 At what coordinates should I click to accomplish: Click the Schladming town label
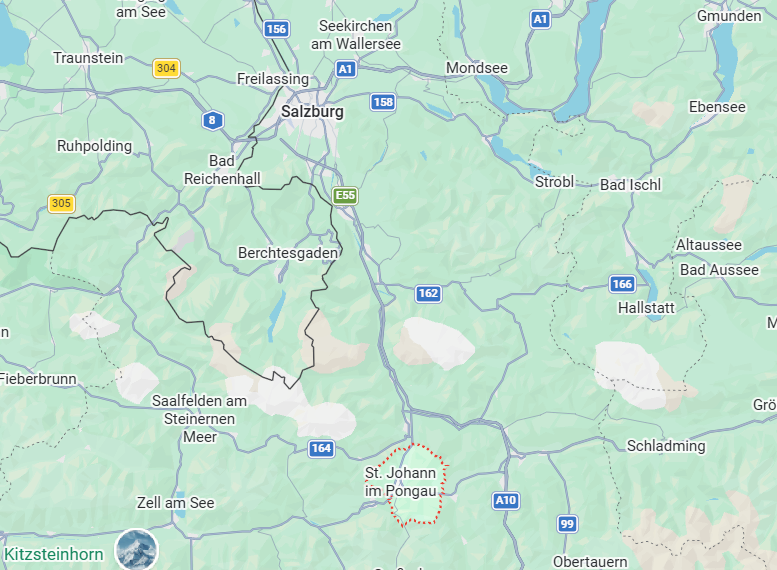(666, 446)
